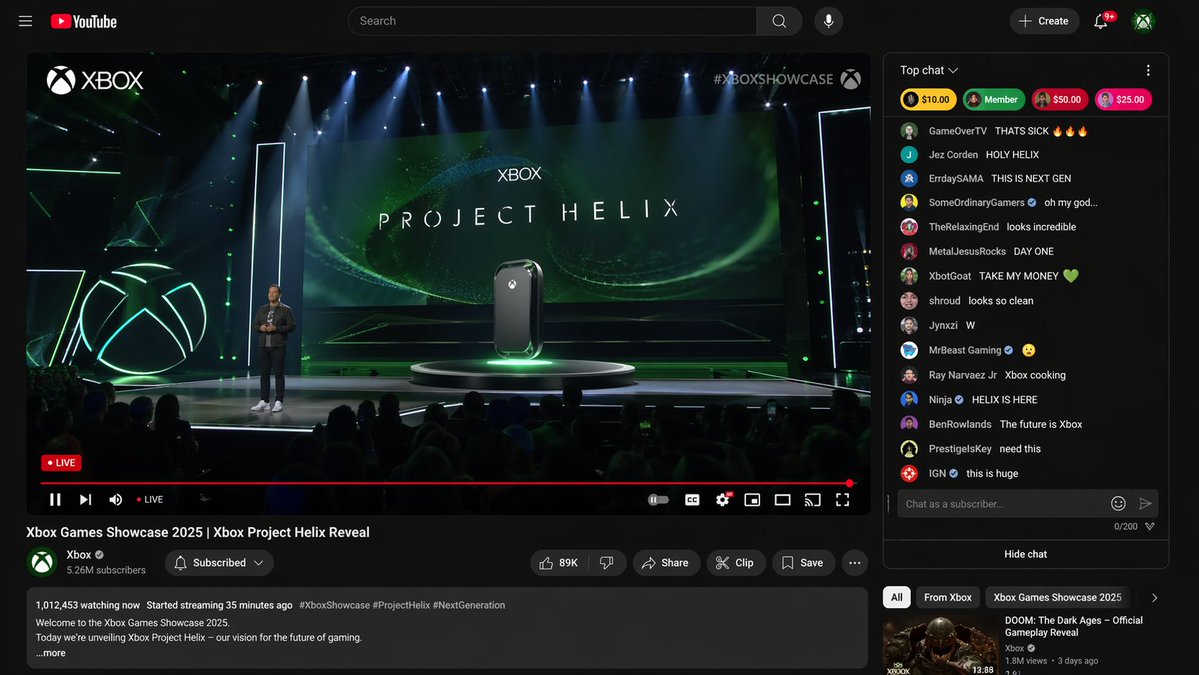Click the search magnifier button
Screen dimensions: 1199x675
[x=779, y=21]
